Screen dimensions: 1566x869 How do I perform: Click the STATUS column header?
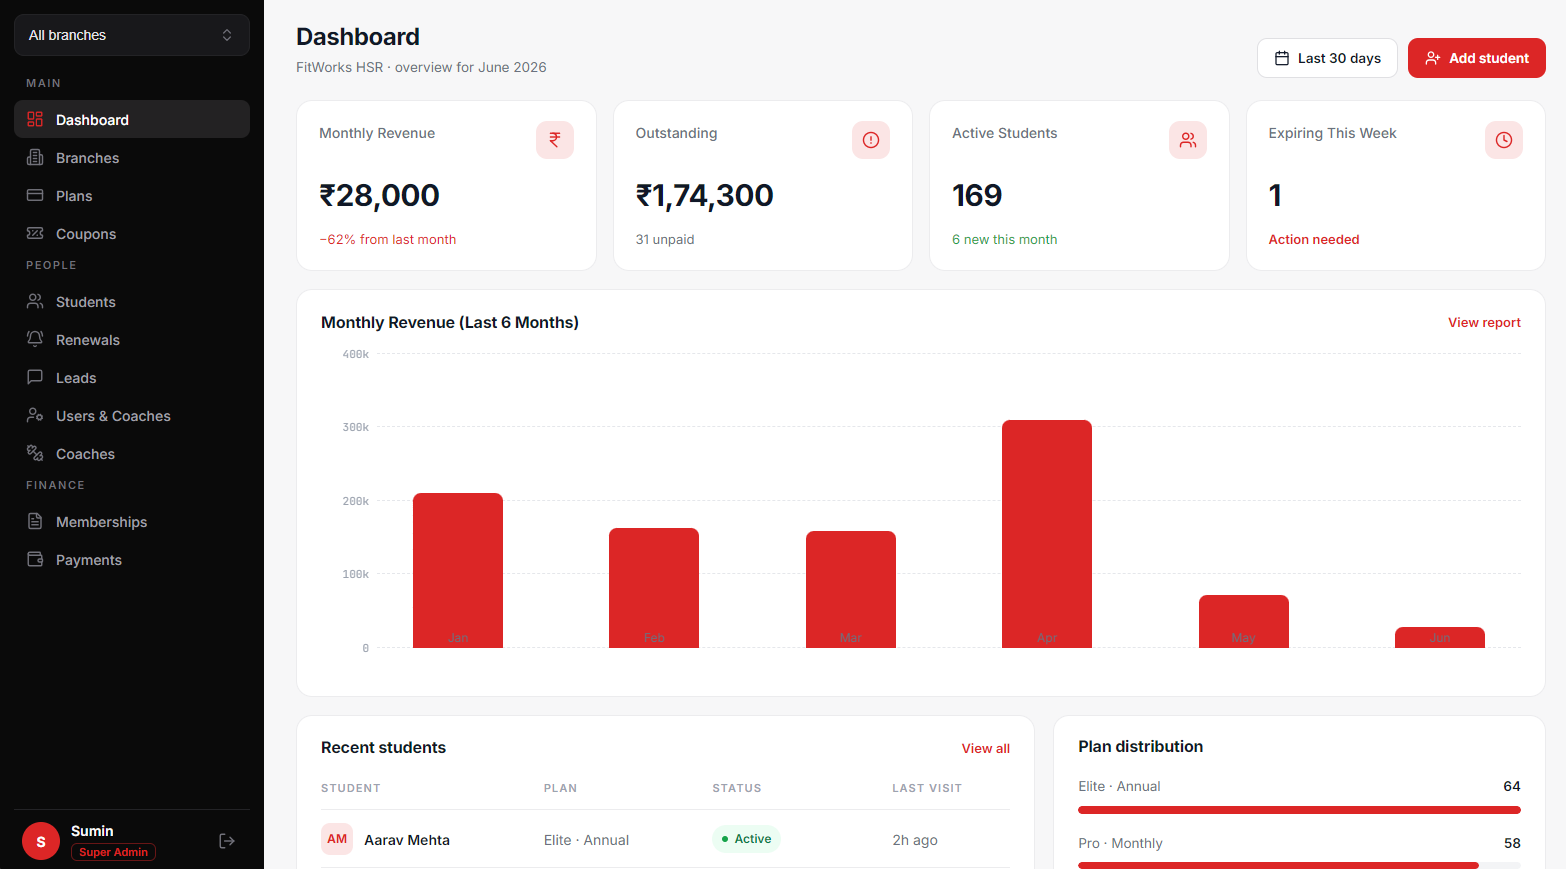(x=737, y=788)
